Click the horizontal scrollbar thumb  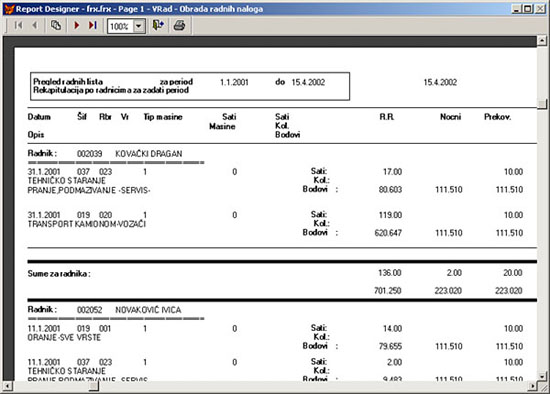93,386
